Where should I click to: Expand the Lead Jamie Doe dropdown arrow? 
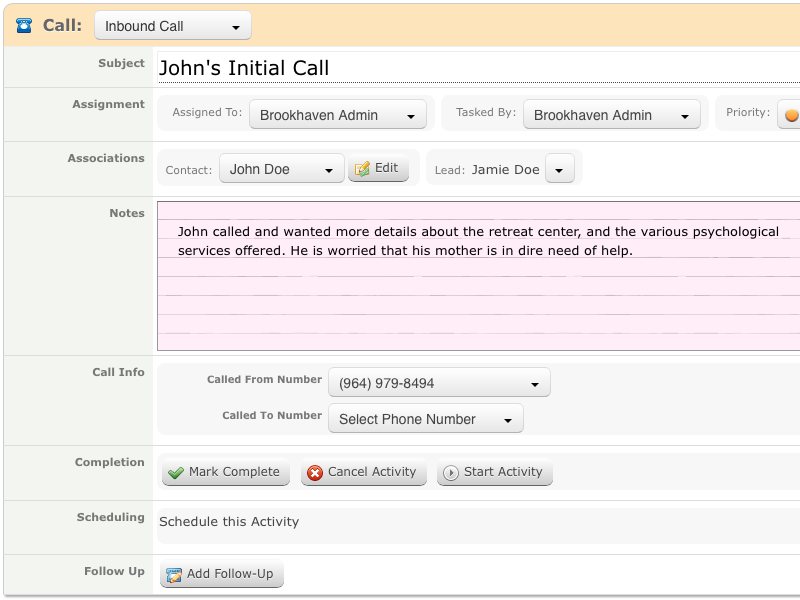click(559, 168)
